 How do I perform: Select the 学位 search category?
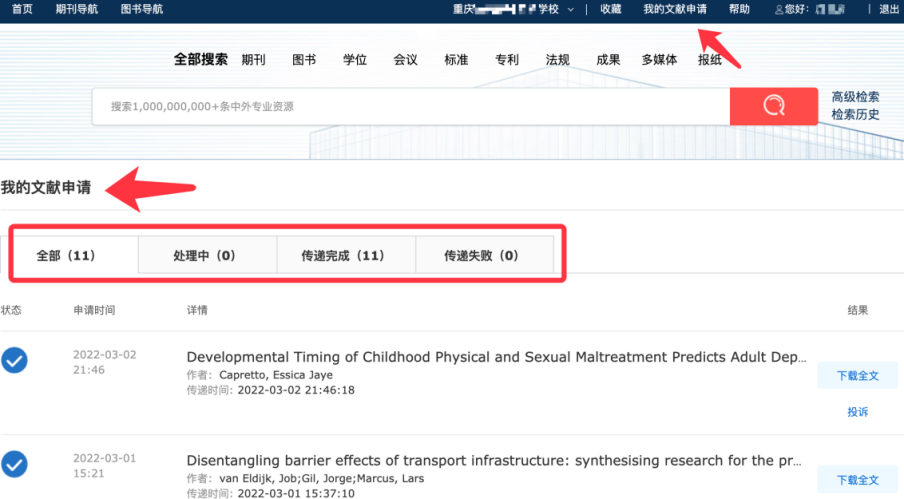(355, 60)
